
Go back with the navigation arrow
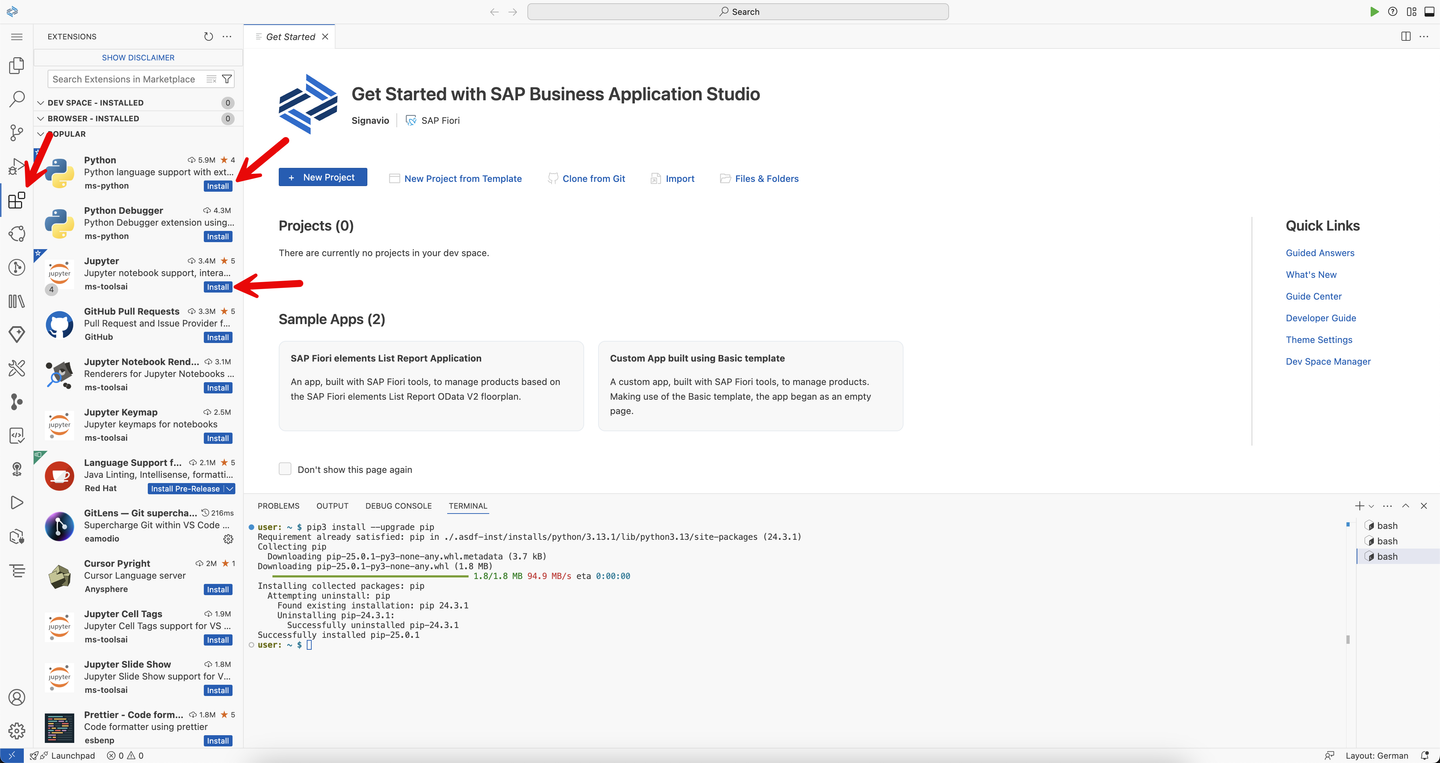(x=494, y=12)
